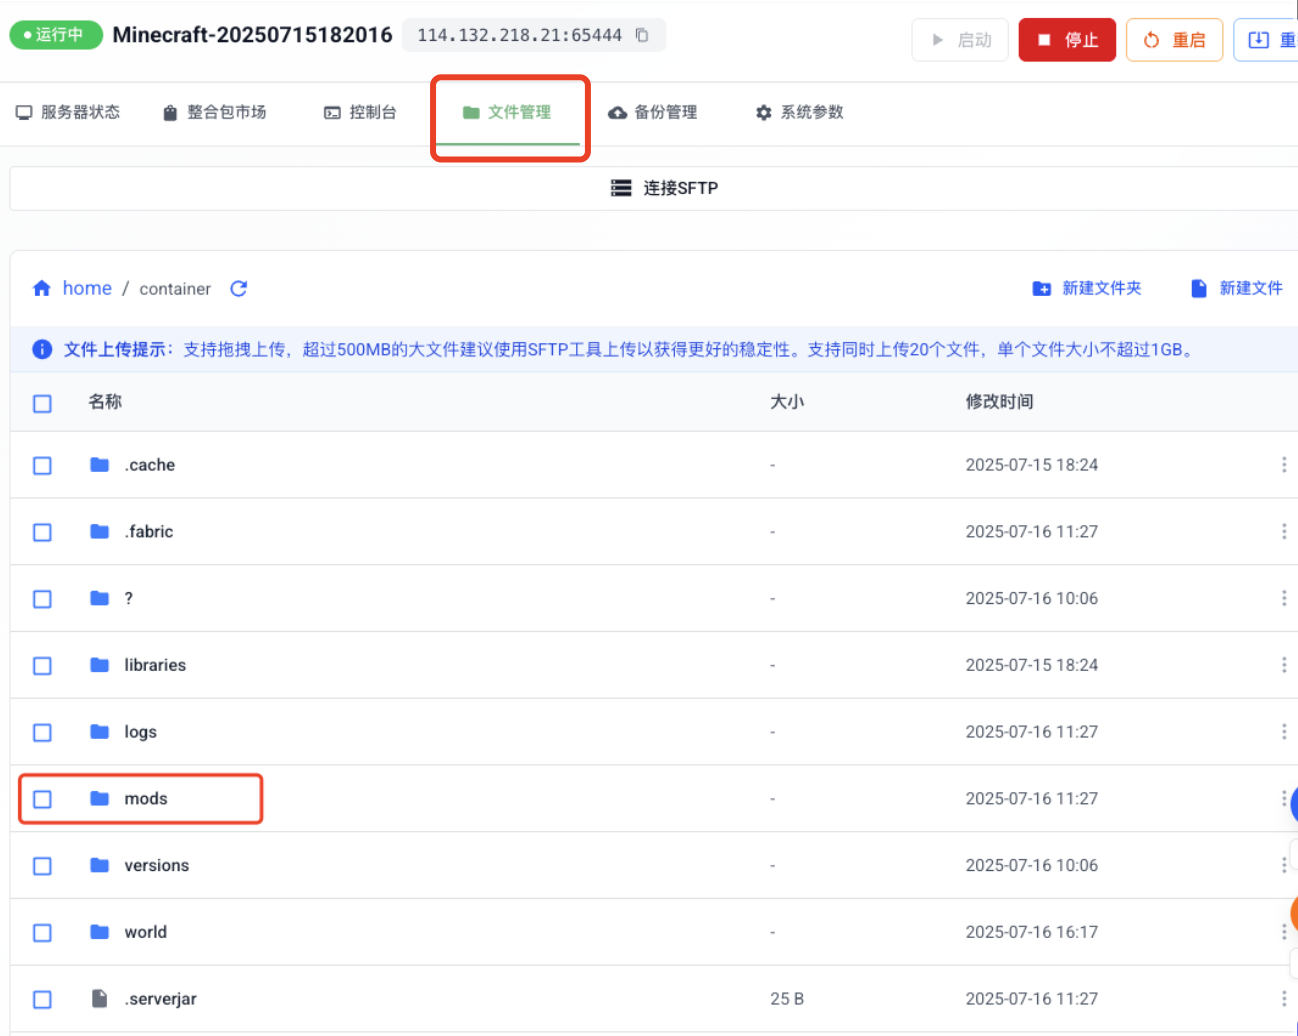Viewport: 1298px width, 1036px height.
Task: Click the 2025-07-16 16:17 timestamp
Action: click(1031, 932)
